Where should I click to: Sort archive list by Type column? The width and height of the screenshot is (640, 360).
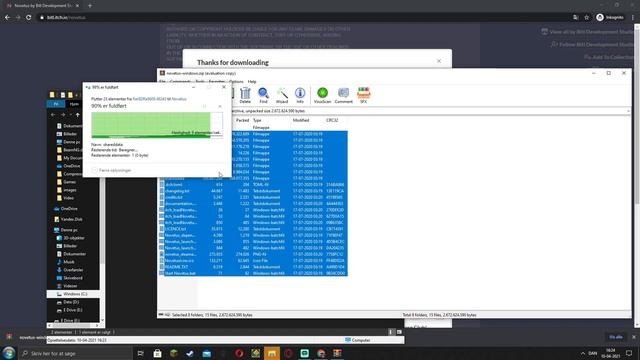tap(257, 120)
